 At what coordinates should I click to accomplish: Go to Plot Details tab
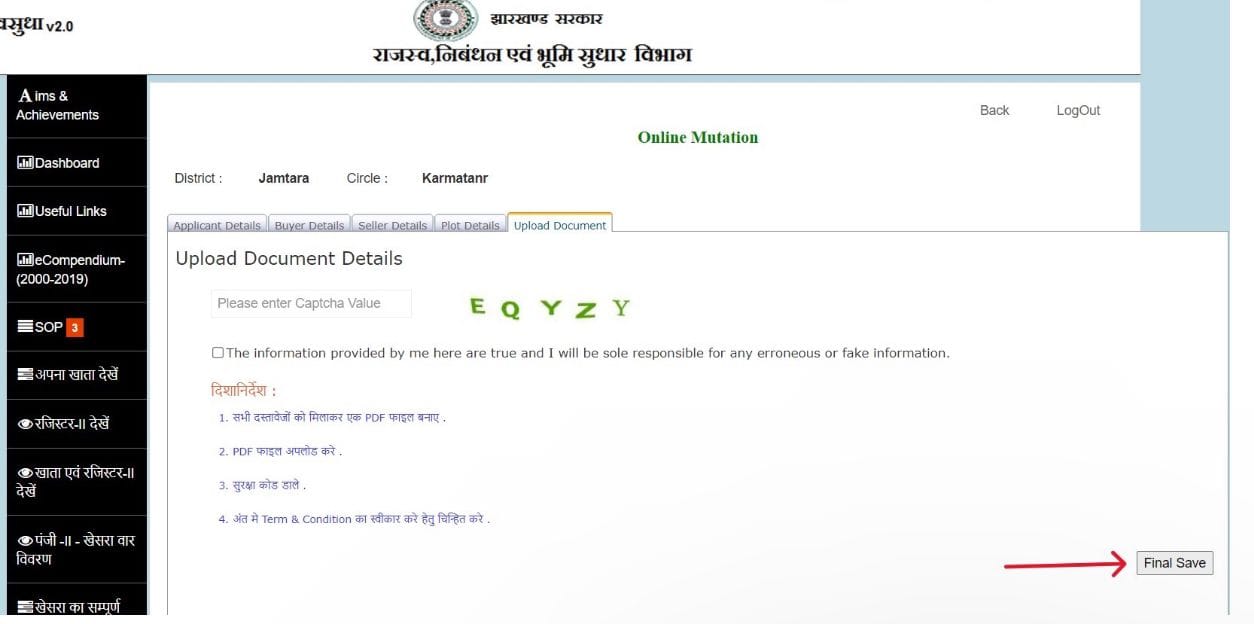470,225
